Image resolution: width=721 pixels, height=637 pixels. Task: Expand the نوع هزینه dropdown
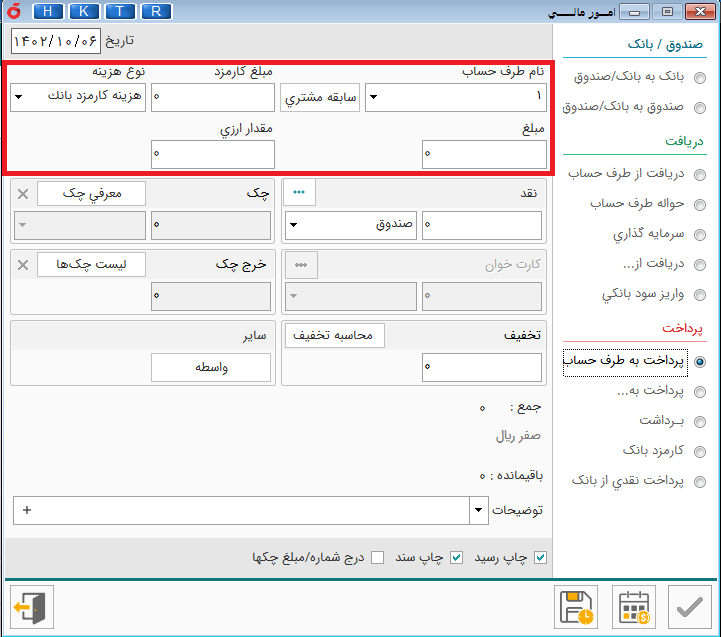click(20, 98)
